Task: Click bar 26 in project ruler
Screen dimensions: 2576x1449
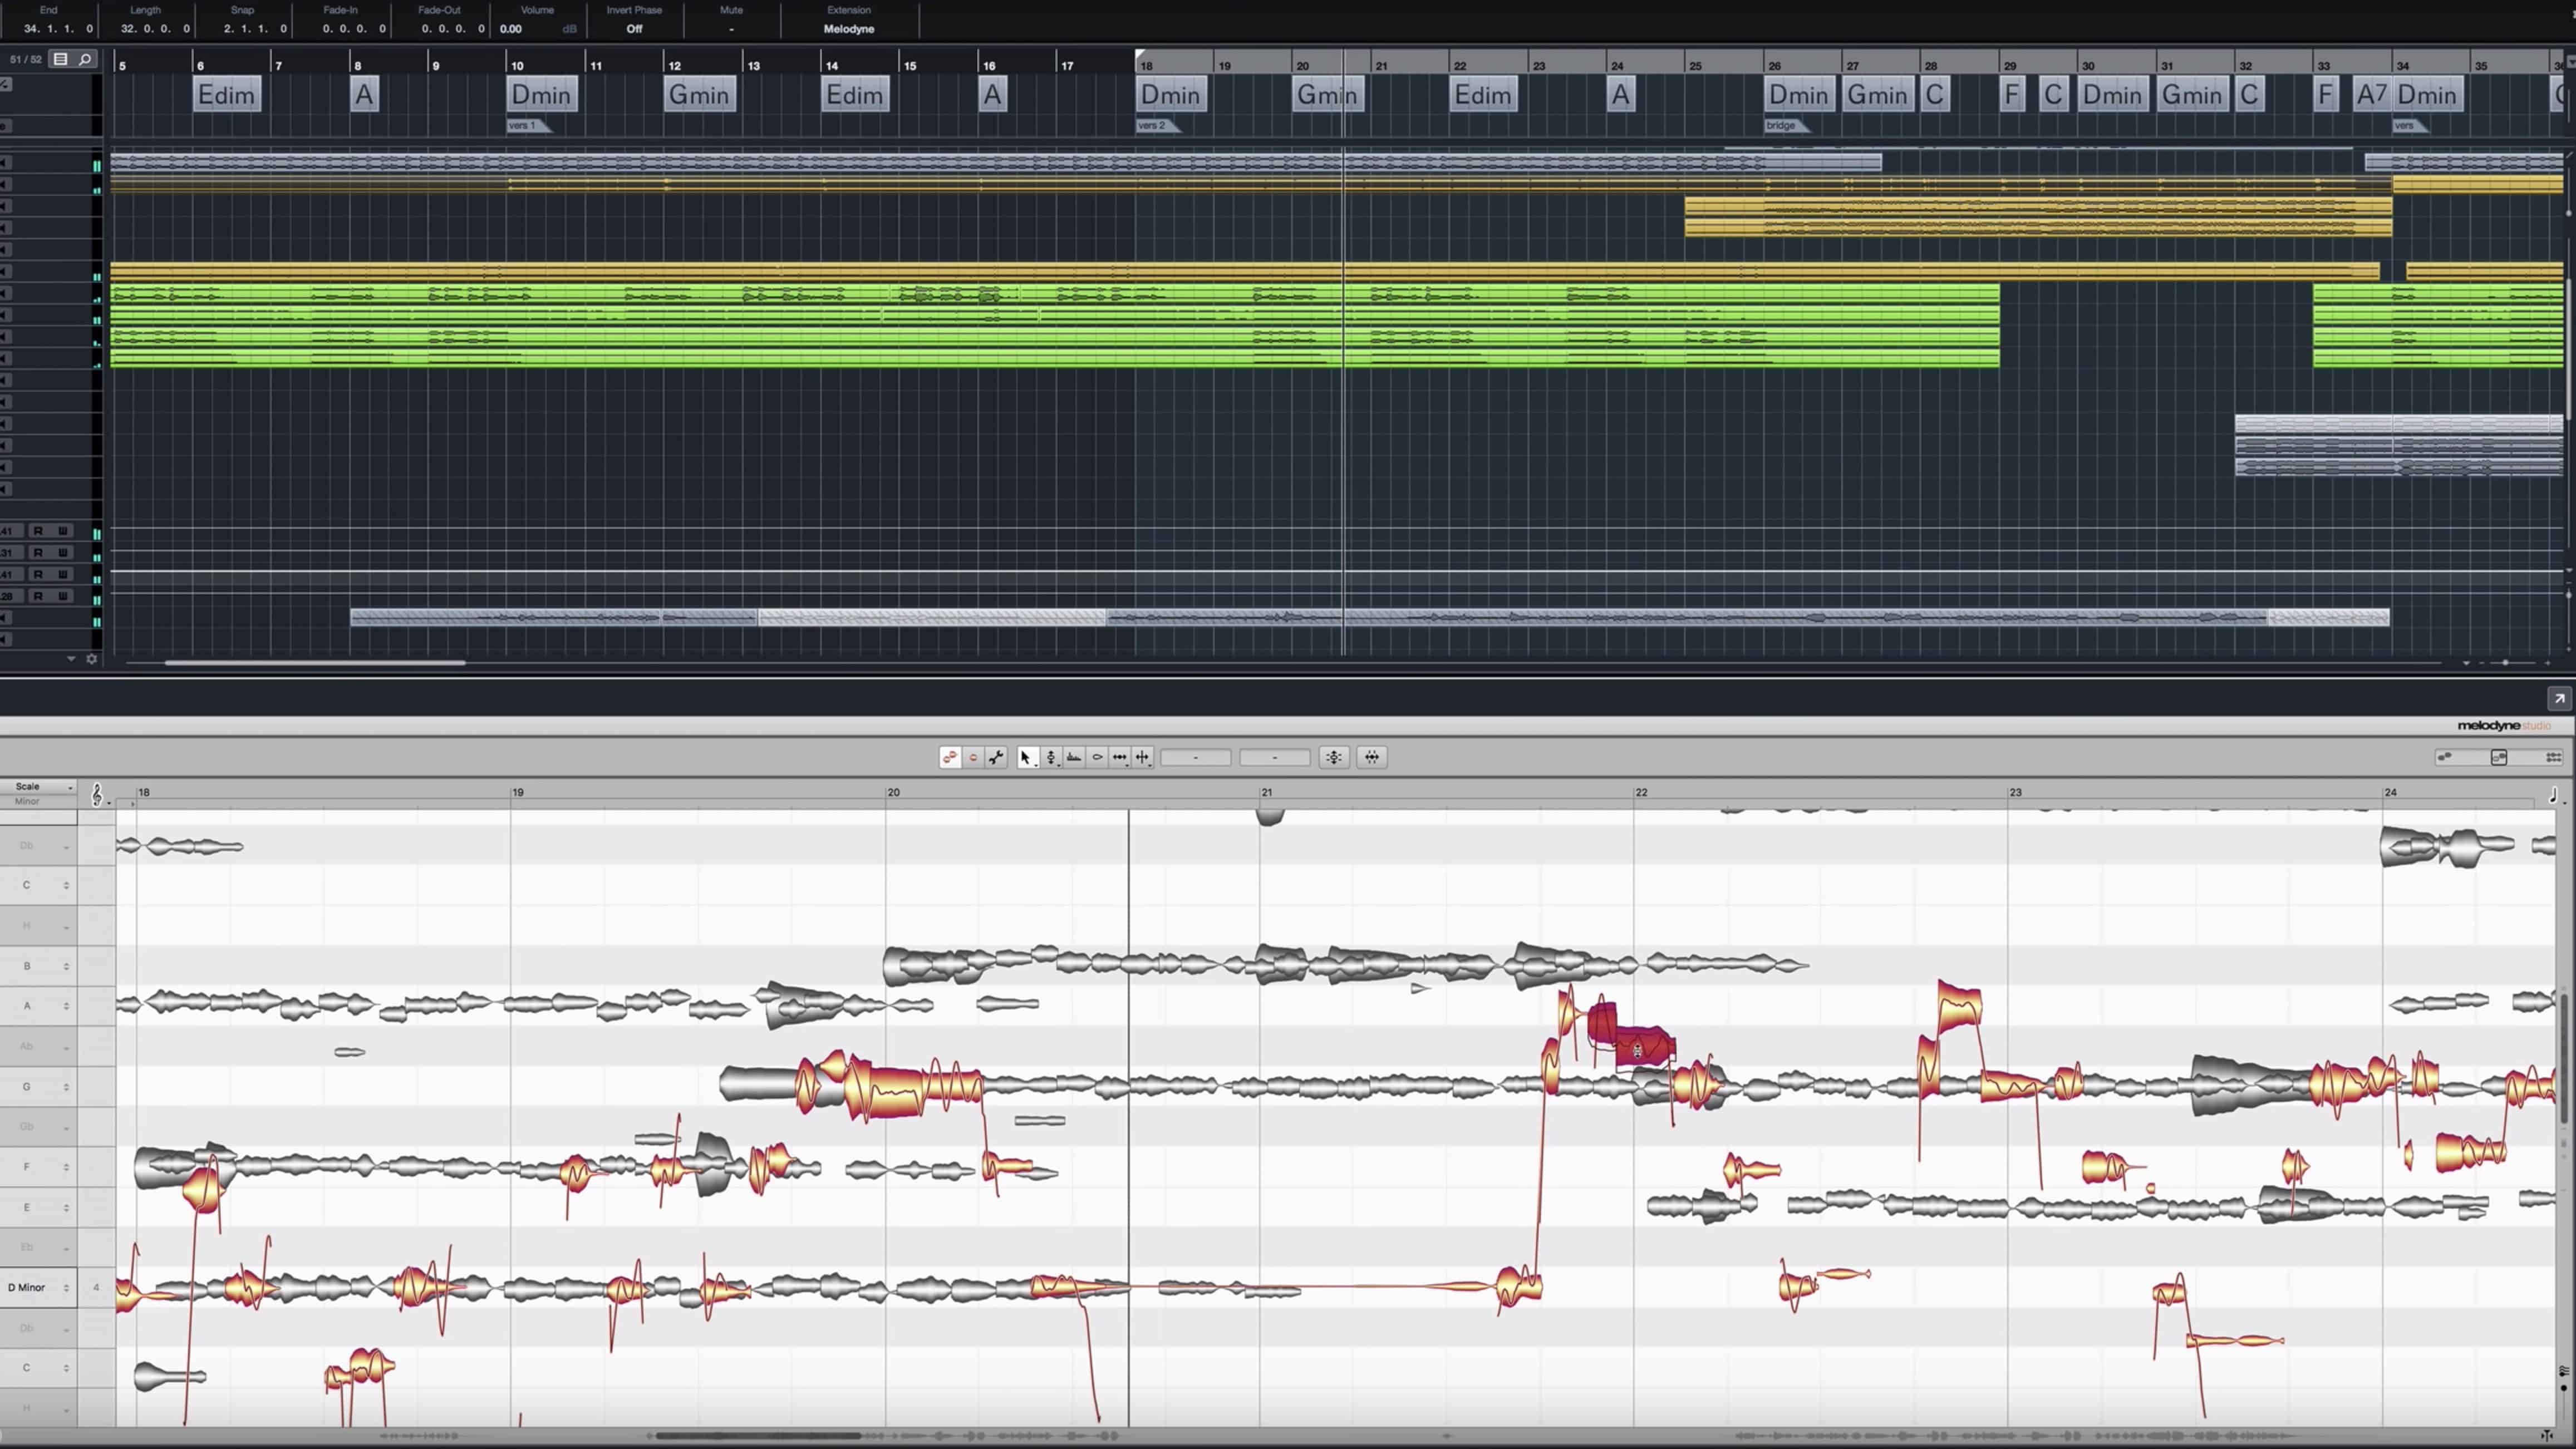Action: (x=1774, y=65)
